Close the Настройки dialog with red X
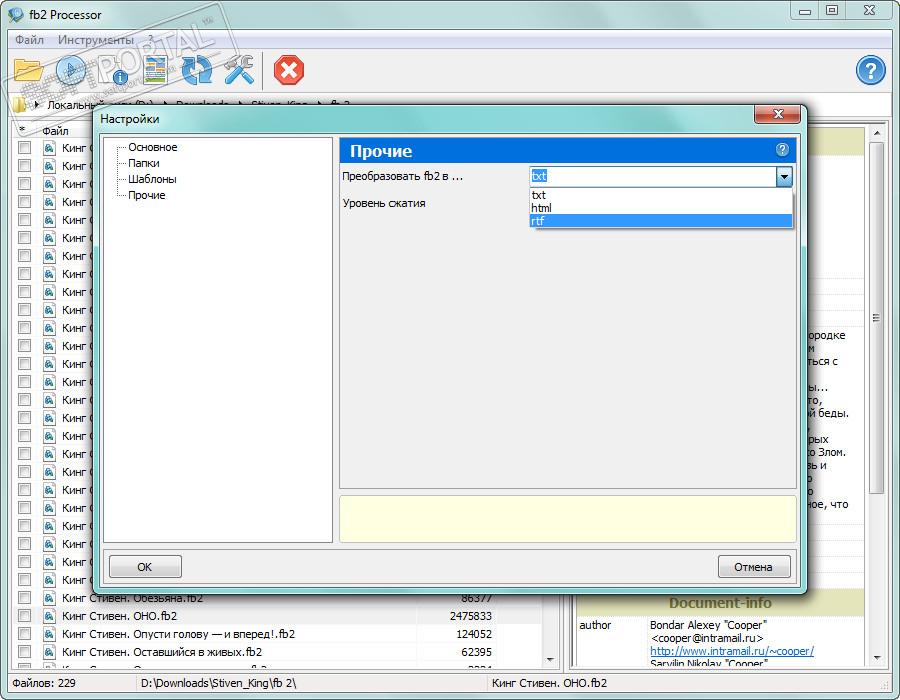Screen dimensions: 900x700 (777, 114)
